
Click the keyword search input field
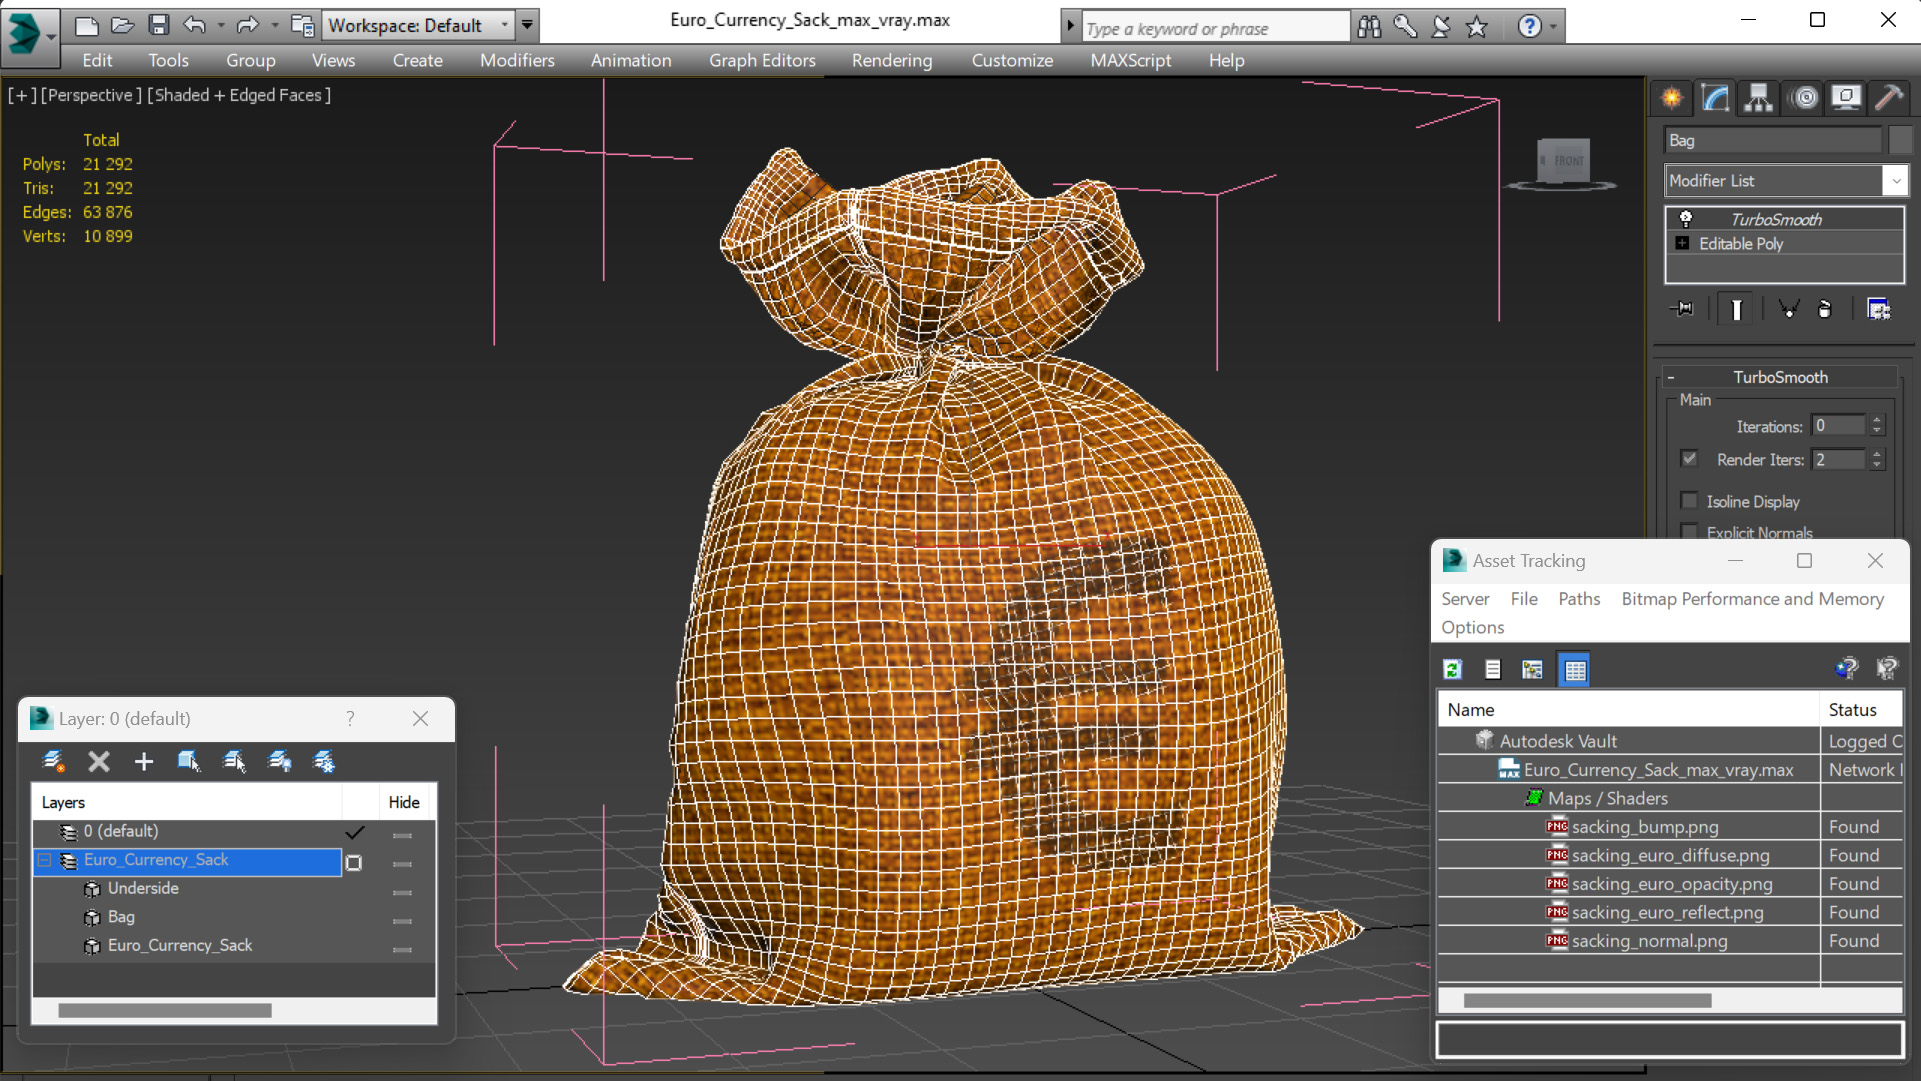click(x=1214, y=28)
